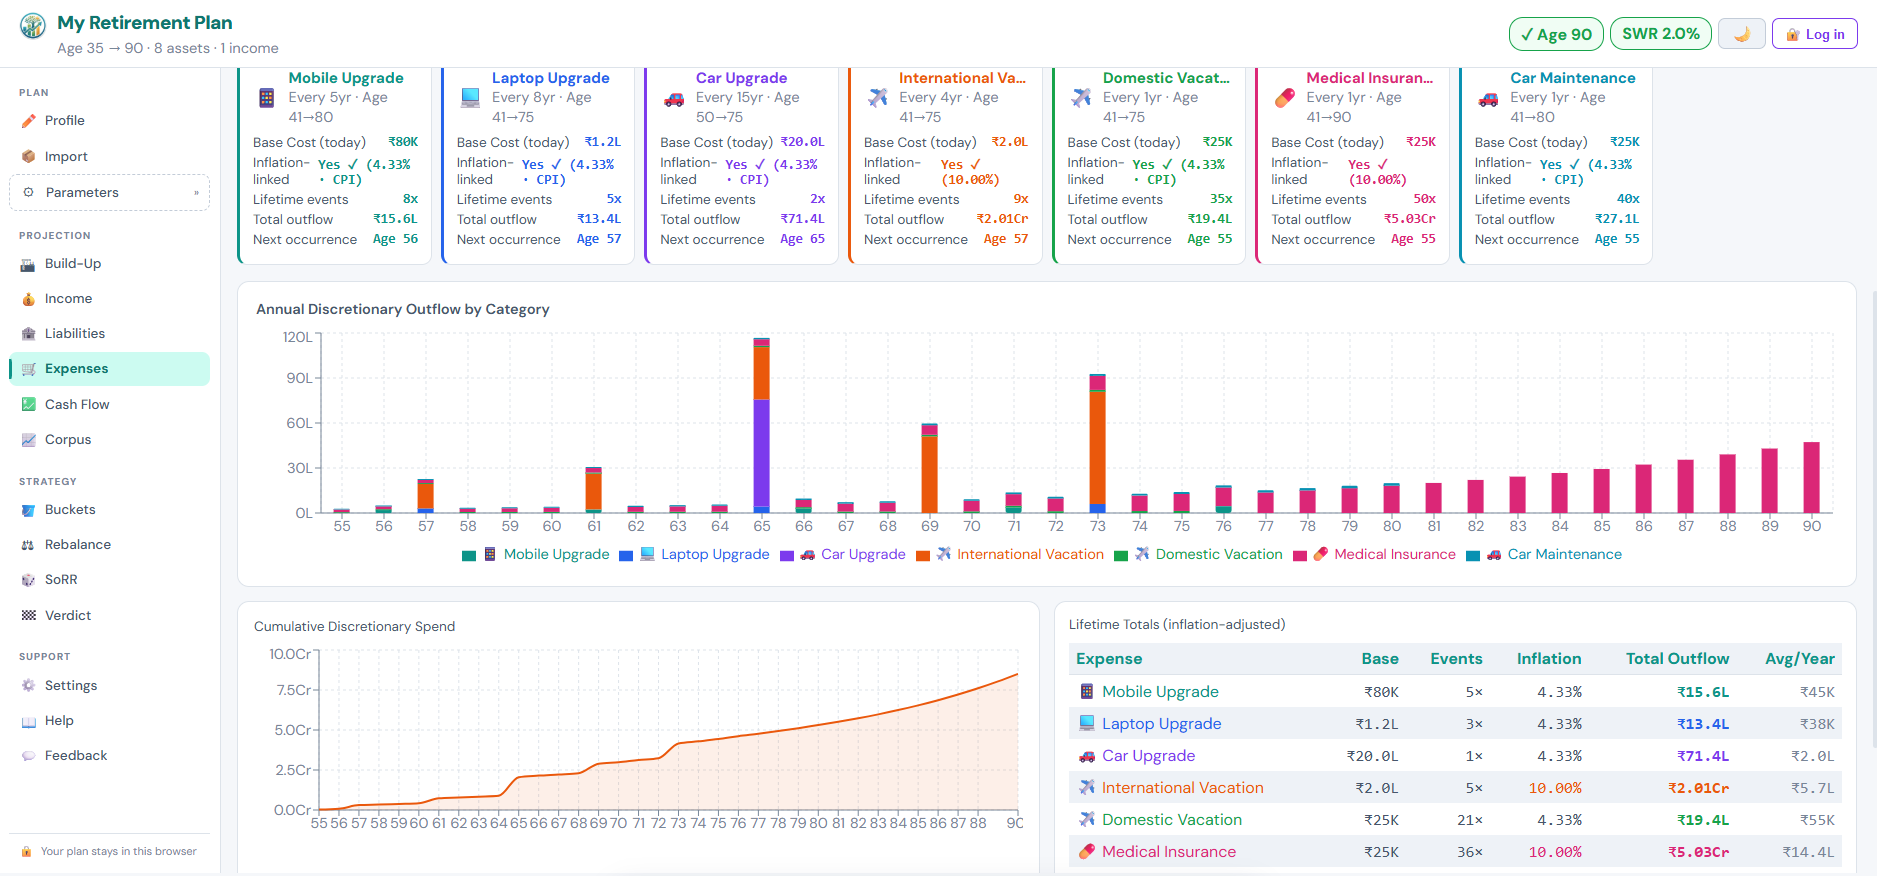Image resolution: width=1877 pixels, height=876 pixels.
Task: Toggle Car Maintenance series in chart legend
Action: click(x=1544, y=555)
